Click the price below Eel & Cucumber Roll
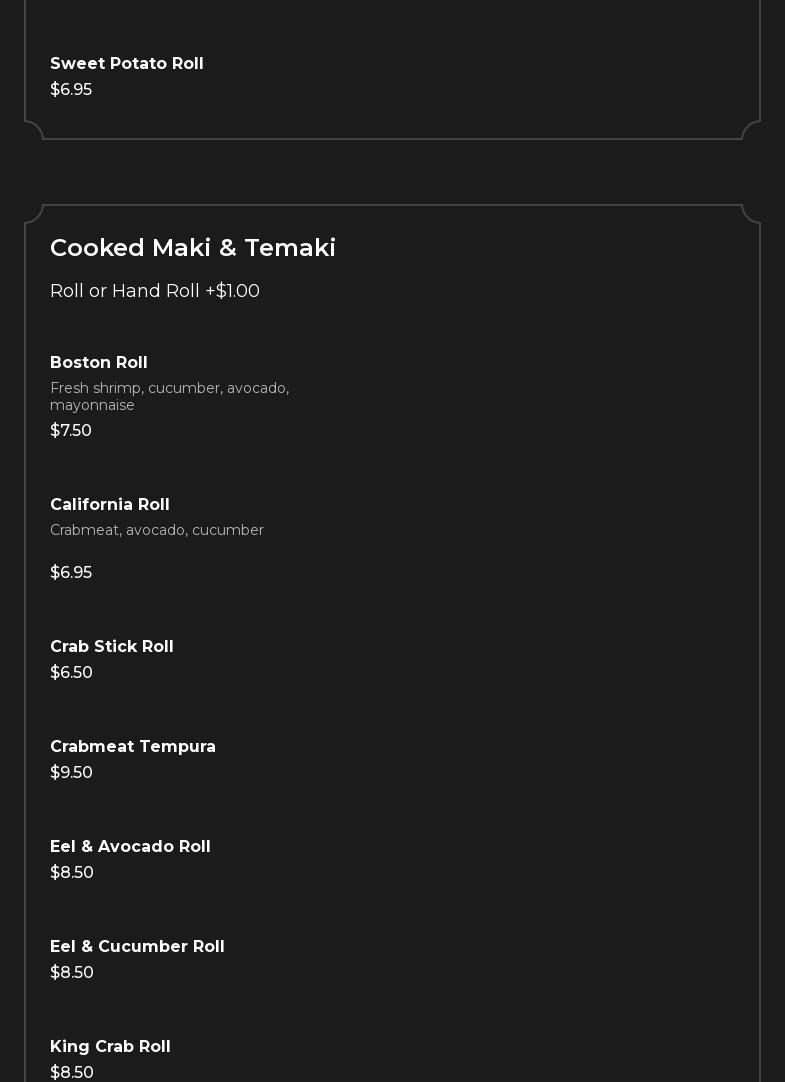The width and height of the screenshot is (785, 1082). [x=72, y=973]
